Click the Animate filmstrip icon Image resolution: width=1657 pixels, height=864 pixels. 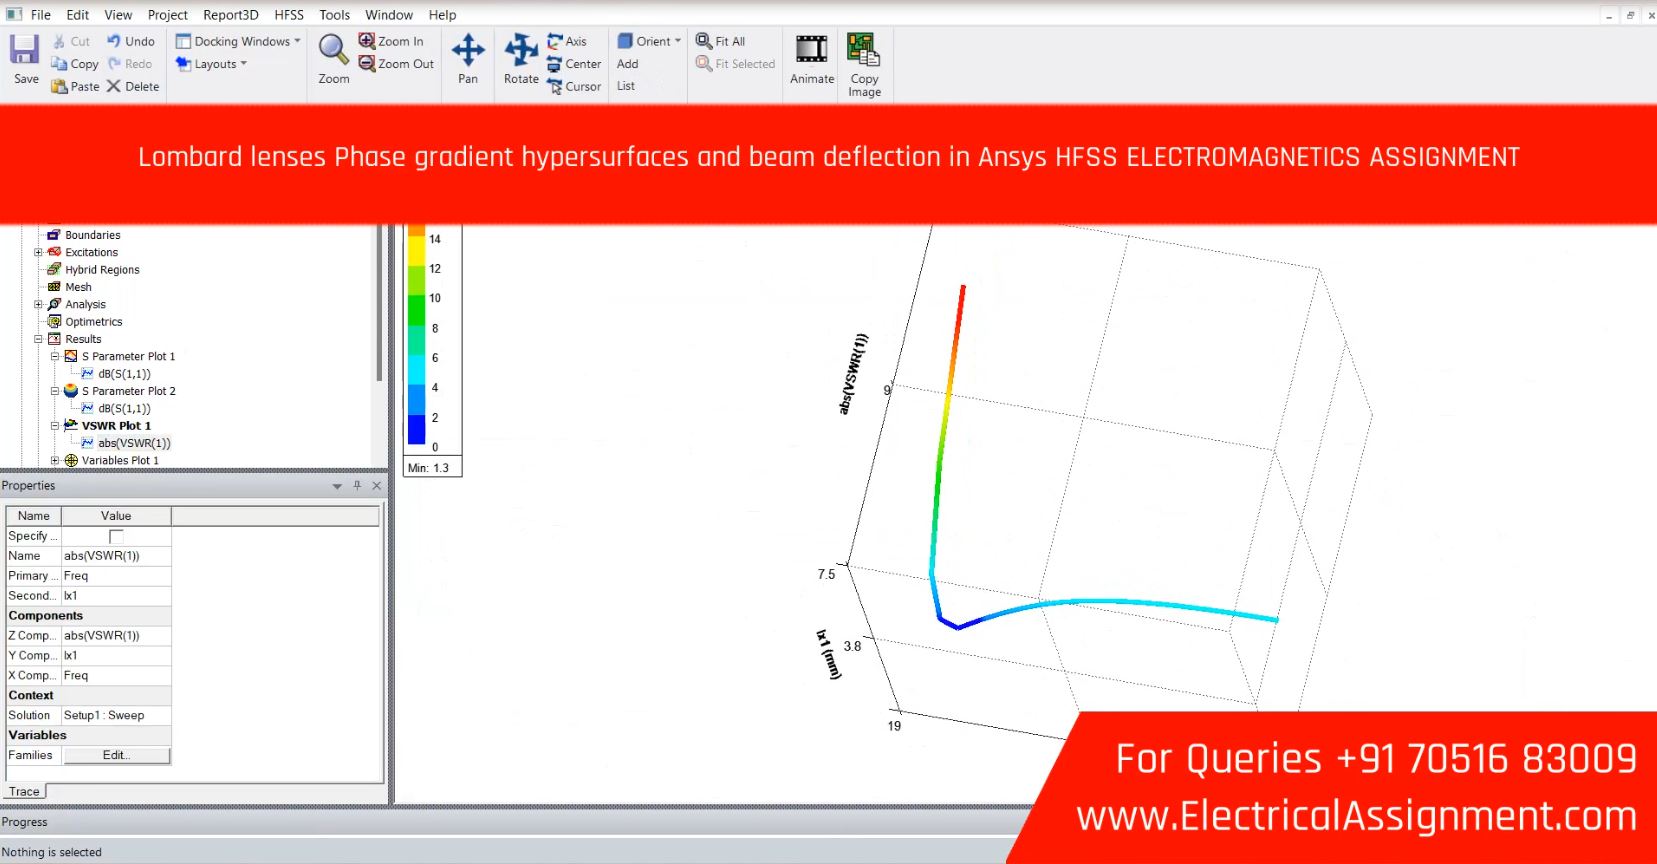(x=811, y=50)
